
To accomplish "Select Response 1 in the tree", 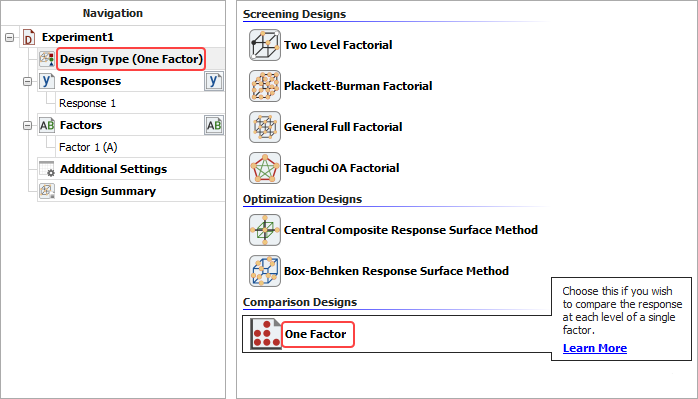I will [87, 103].
